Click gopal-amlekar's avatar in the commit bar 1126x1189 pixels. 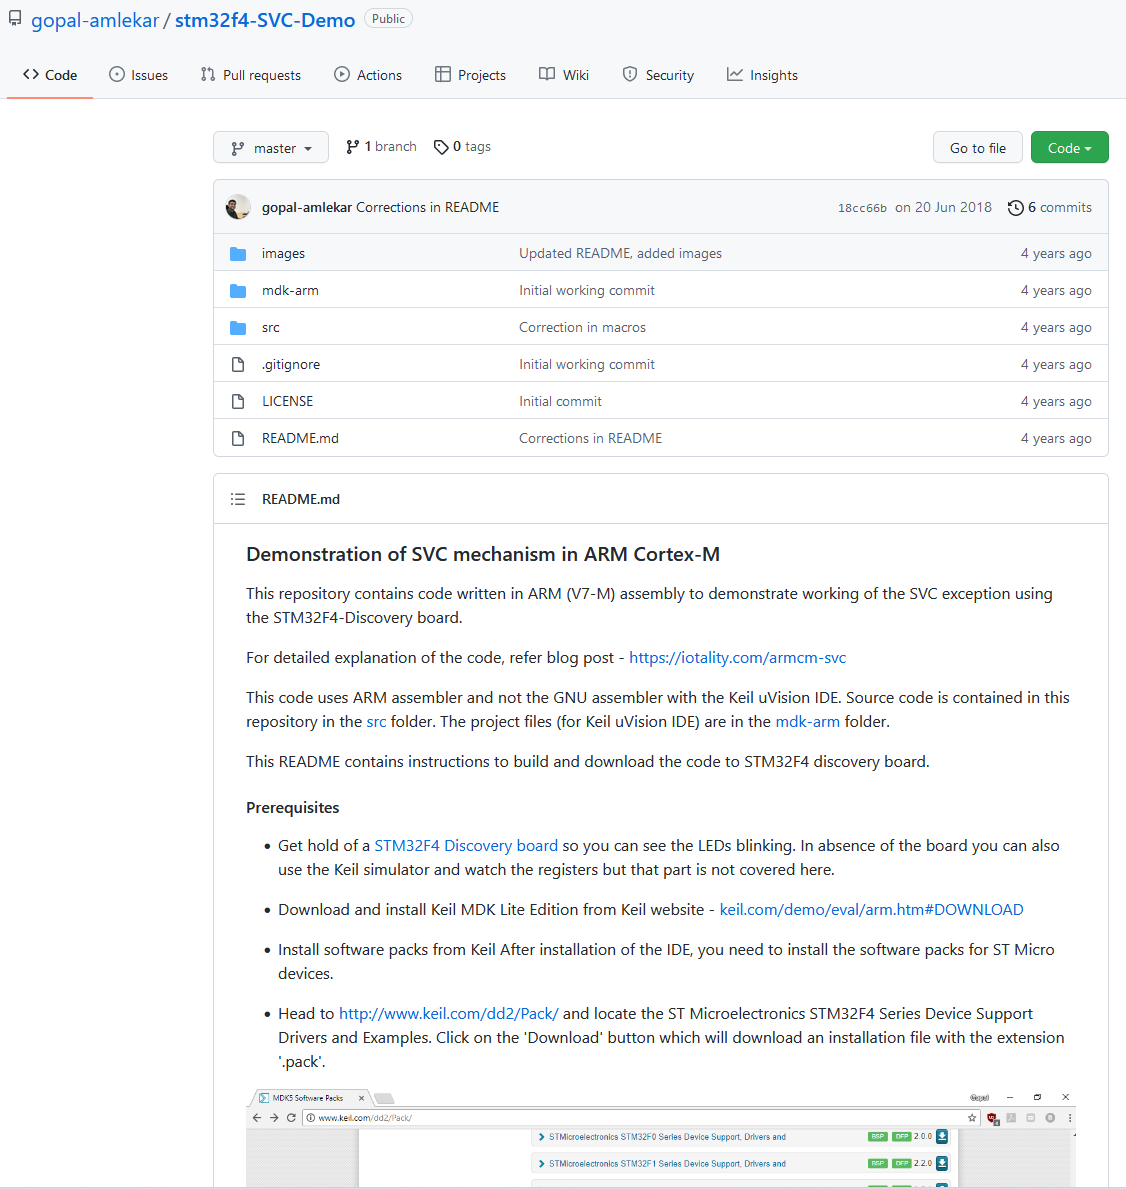pos(238,207)
